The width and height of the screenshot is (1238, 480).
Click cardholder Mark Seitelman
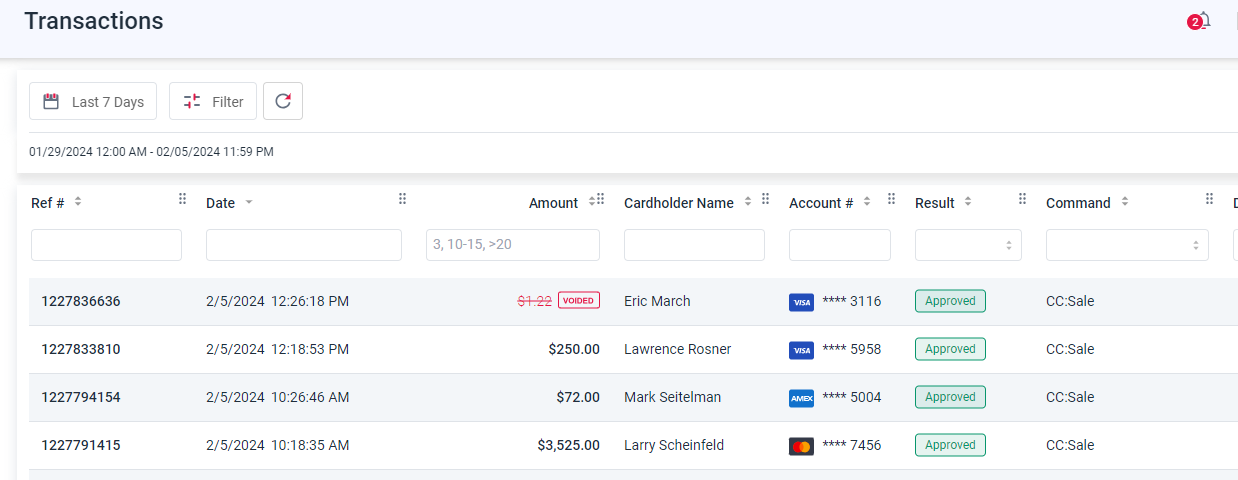click(672, 397)
